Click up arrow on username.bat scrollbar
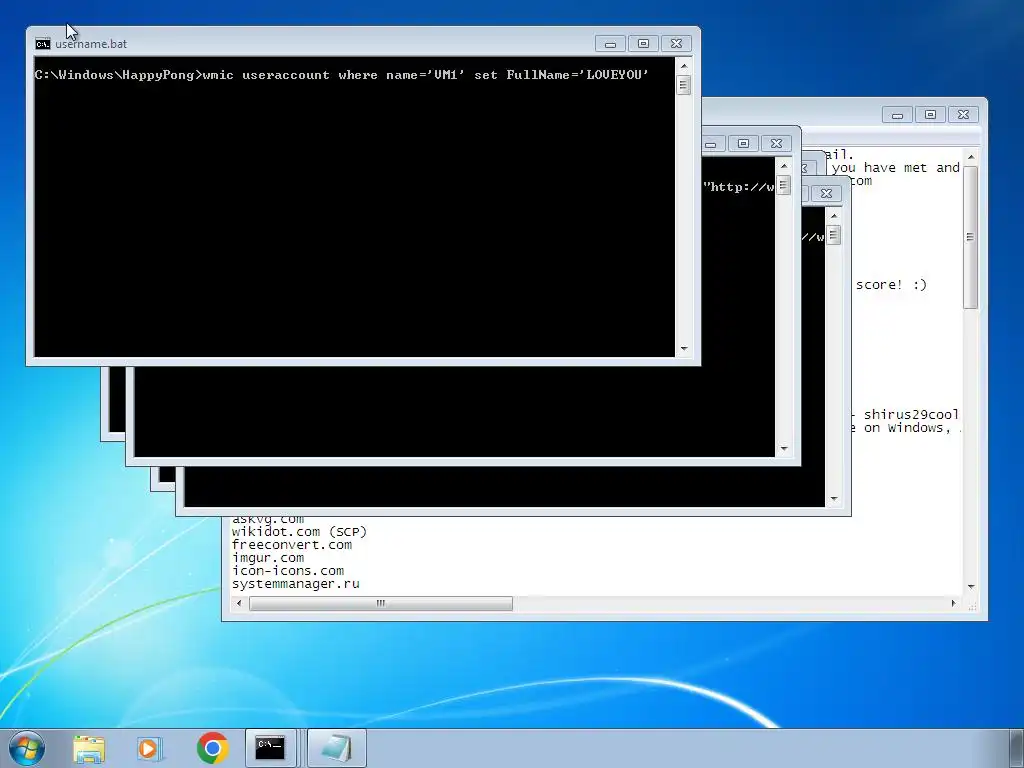 684,66
